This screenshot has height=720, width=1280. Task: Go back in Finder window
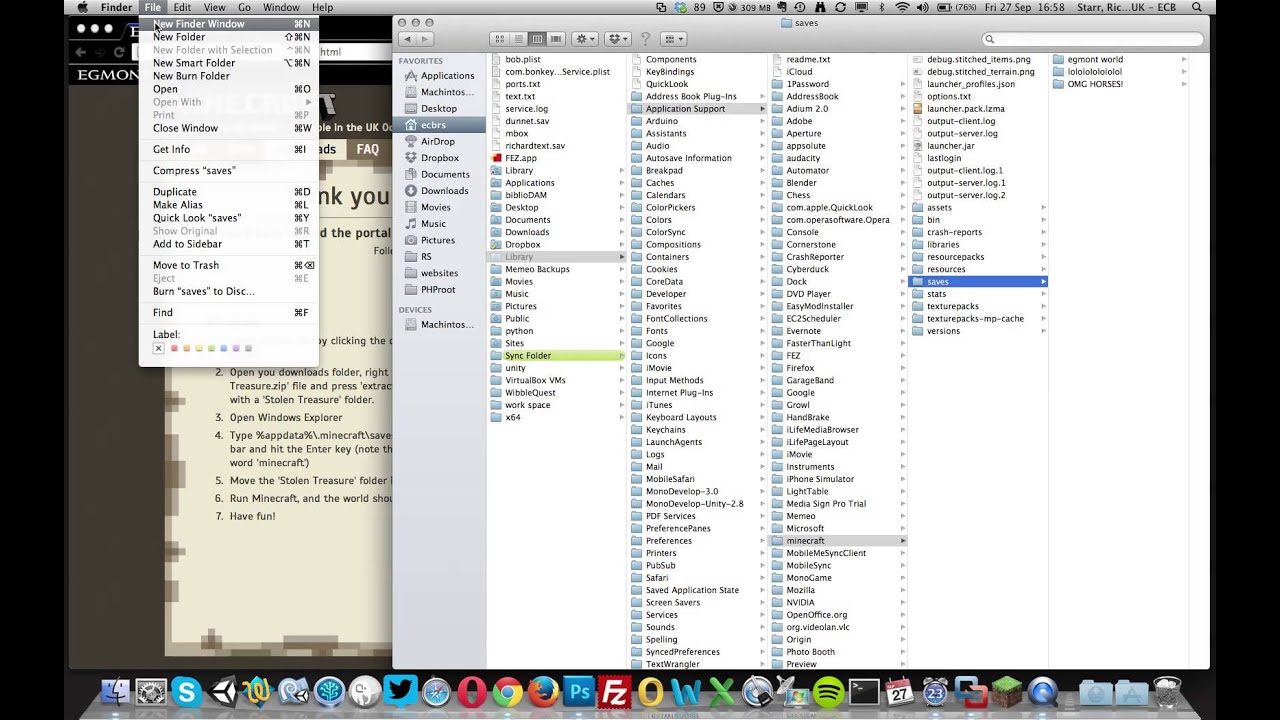click(407, 39)
